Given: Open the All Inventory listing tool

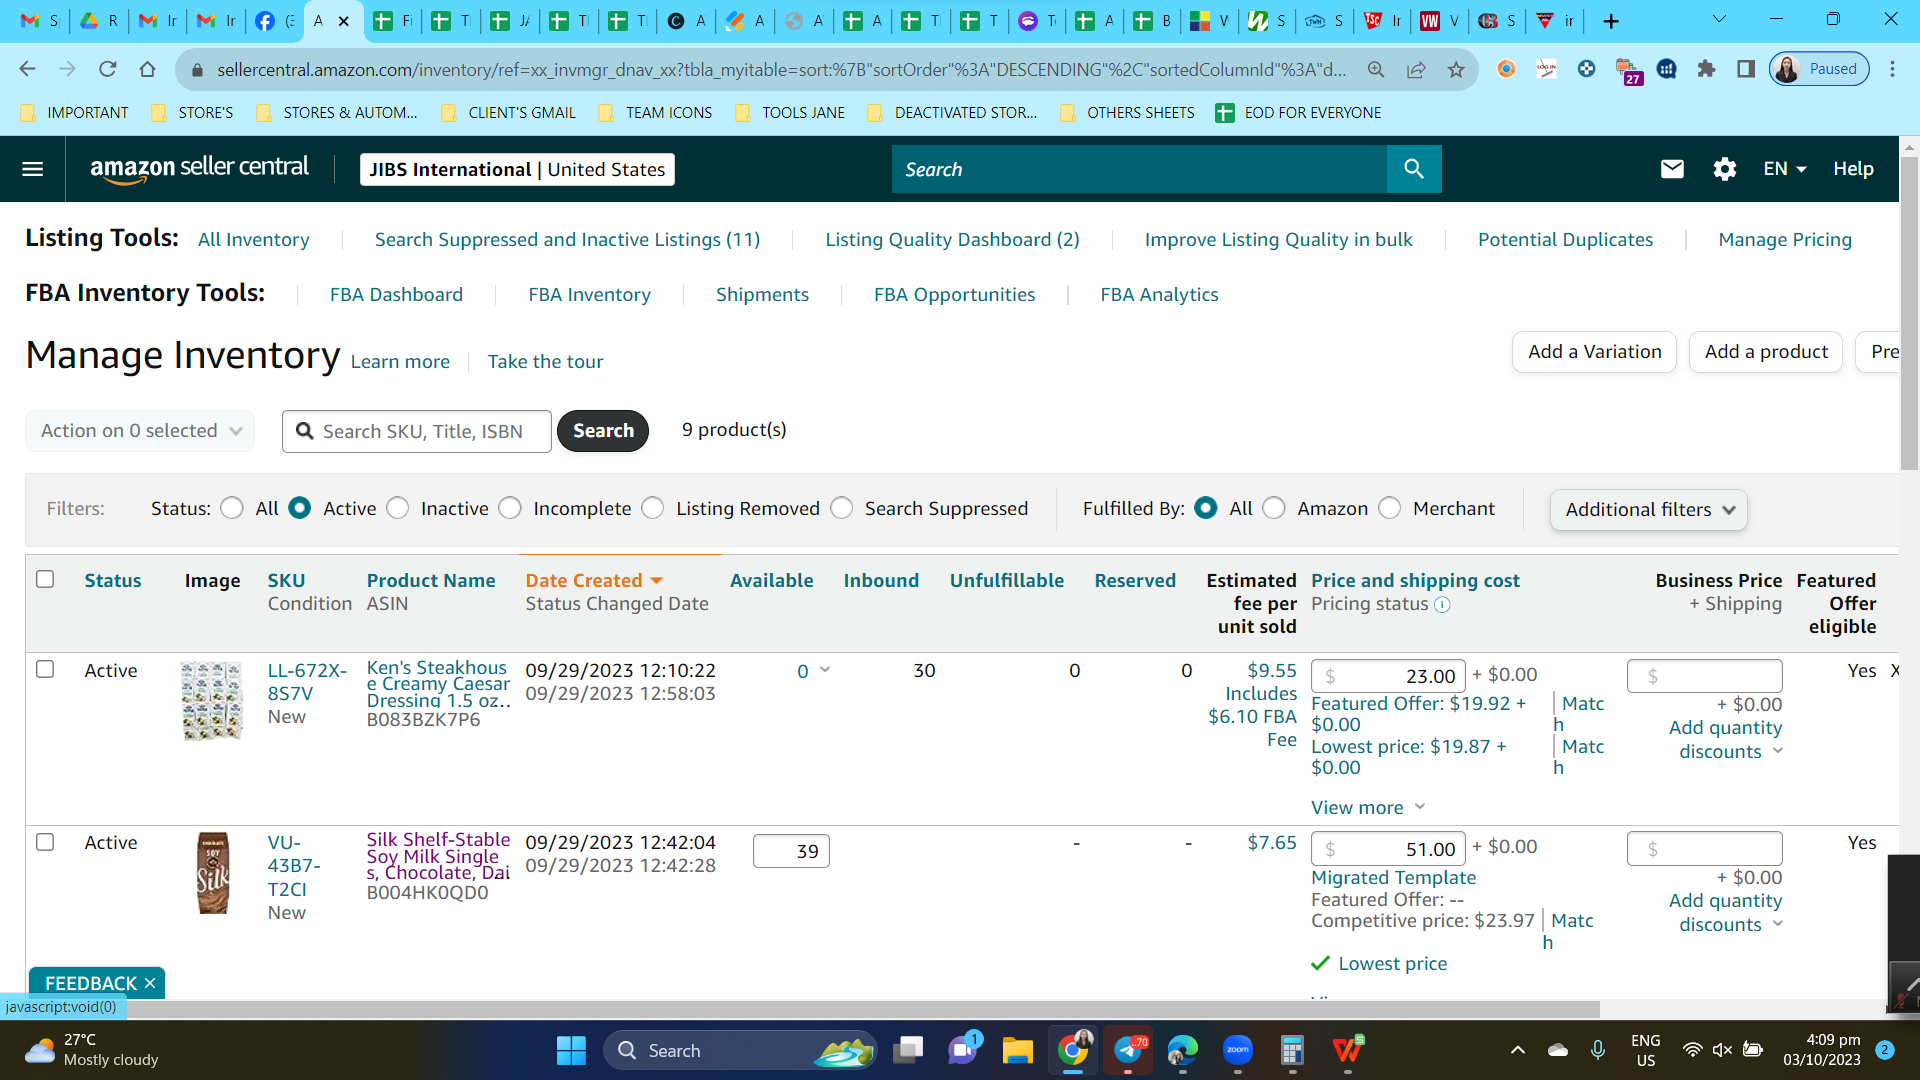Looking at the screenshot, I should pyautogui.click(x=254, y=240).
